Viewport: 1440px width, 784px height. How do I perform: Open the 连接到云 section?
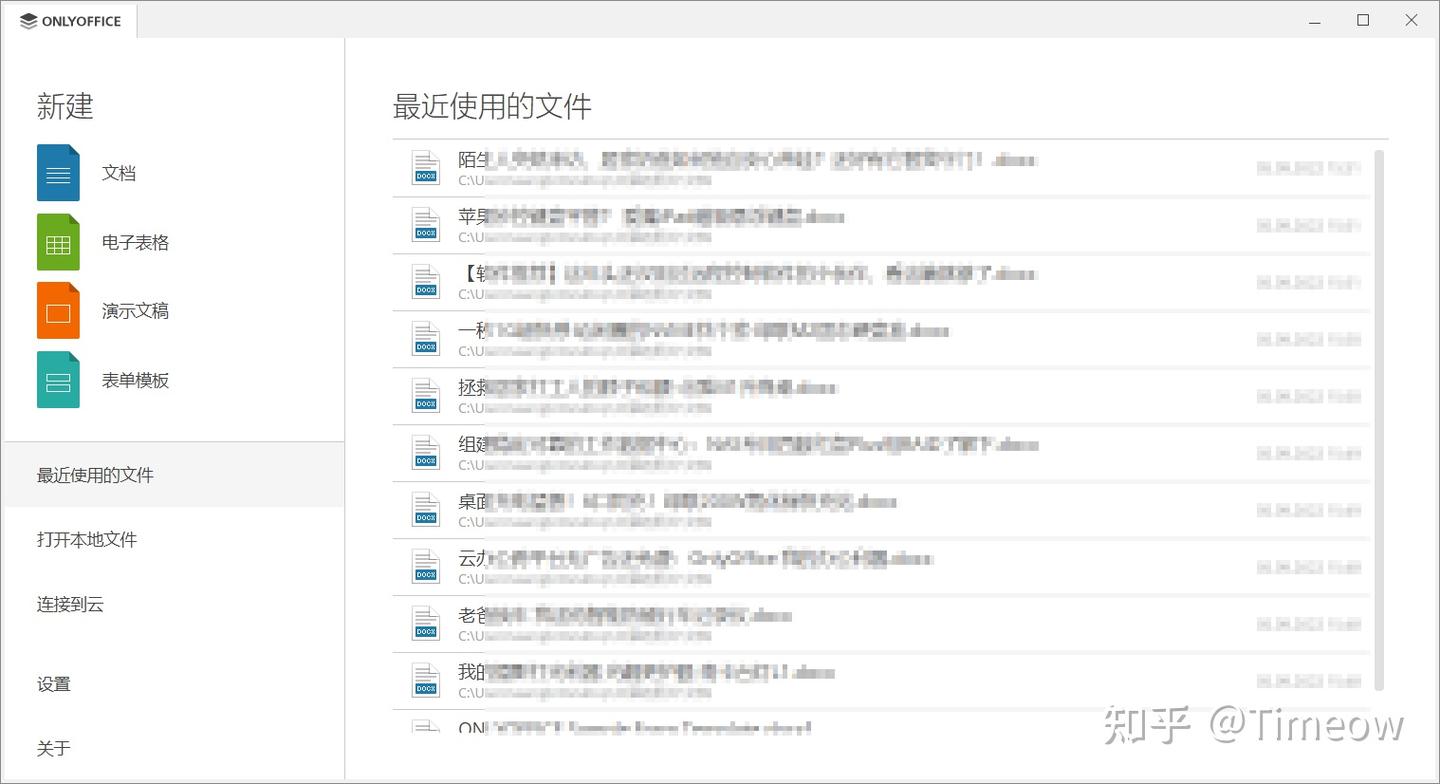coord(70,604)
